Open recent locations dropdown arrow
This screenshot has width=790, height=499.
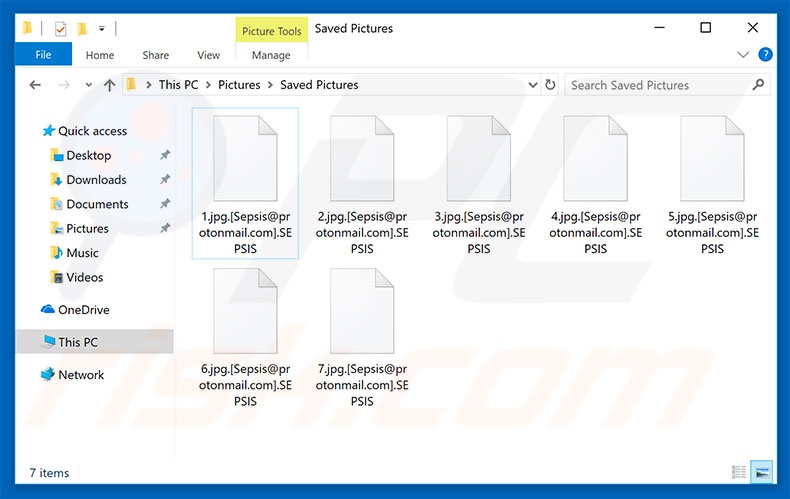coord(89,85)
